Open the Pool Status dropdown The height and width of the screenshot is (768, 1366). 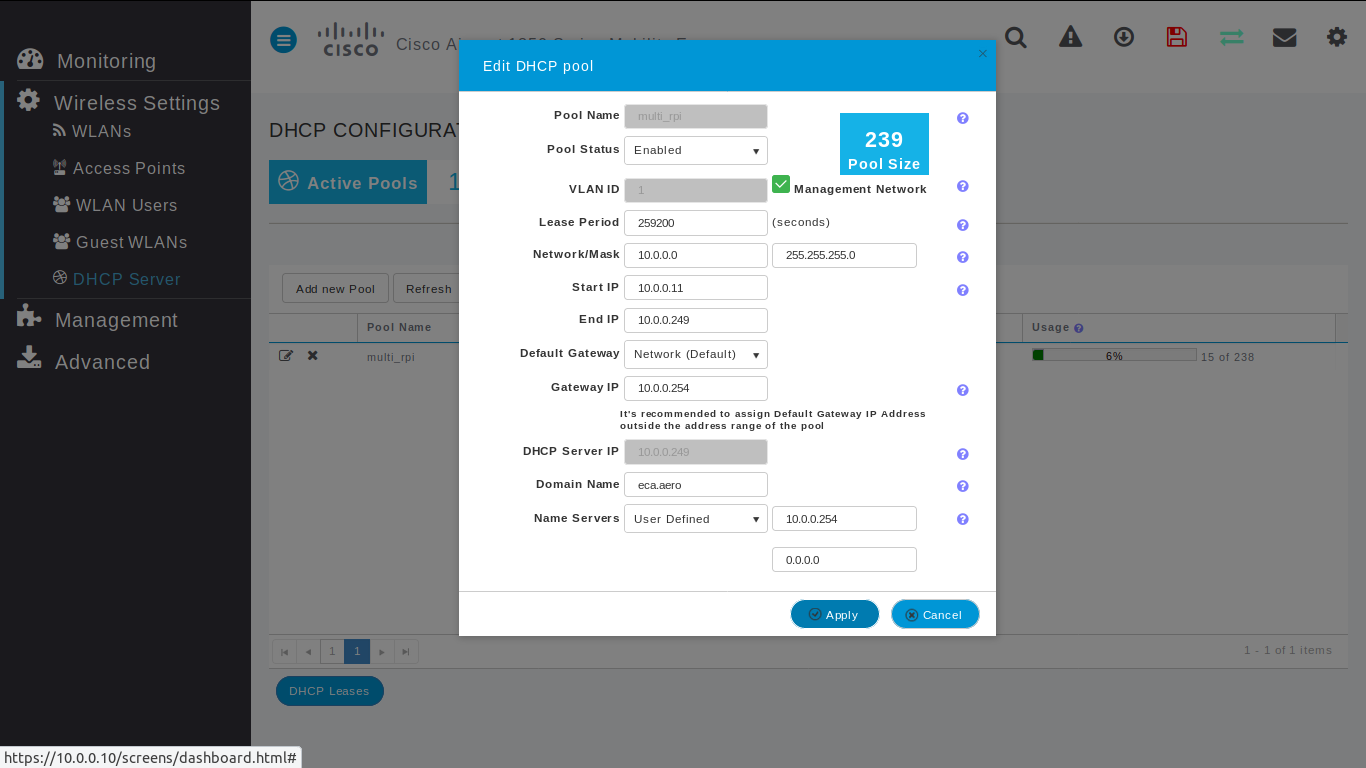pyautogui.click(x=695, y=151)
